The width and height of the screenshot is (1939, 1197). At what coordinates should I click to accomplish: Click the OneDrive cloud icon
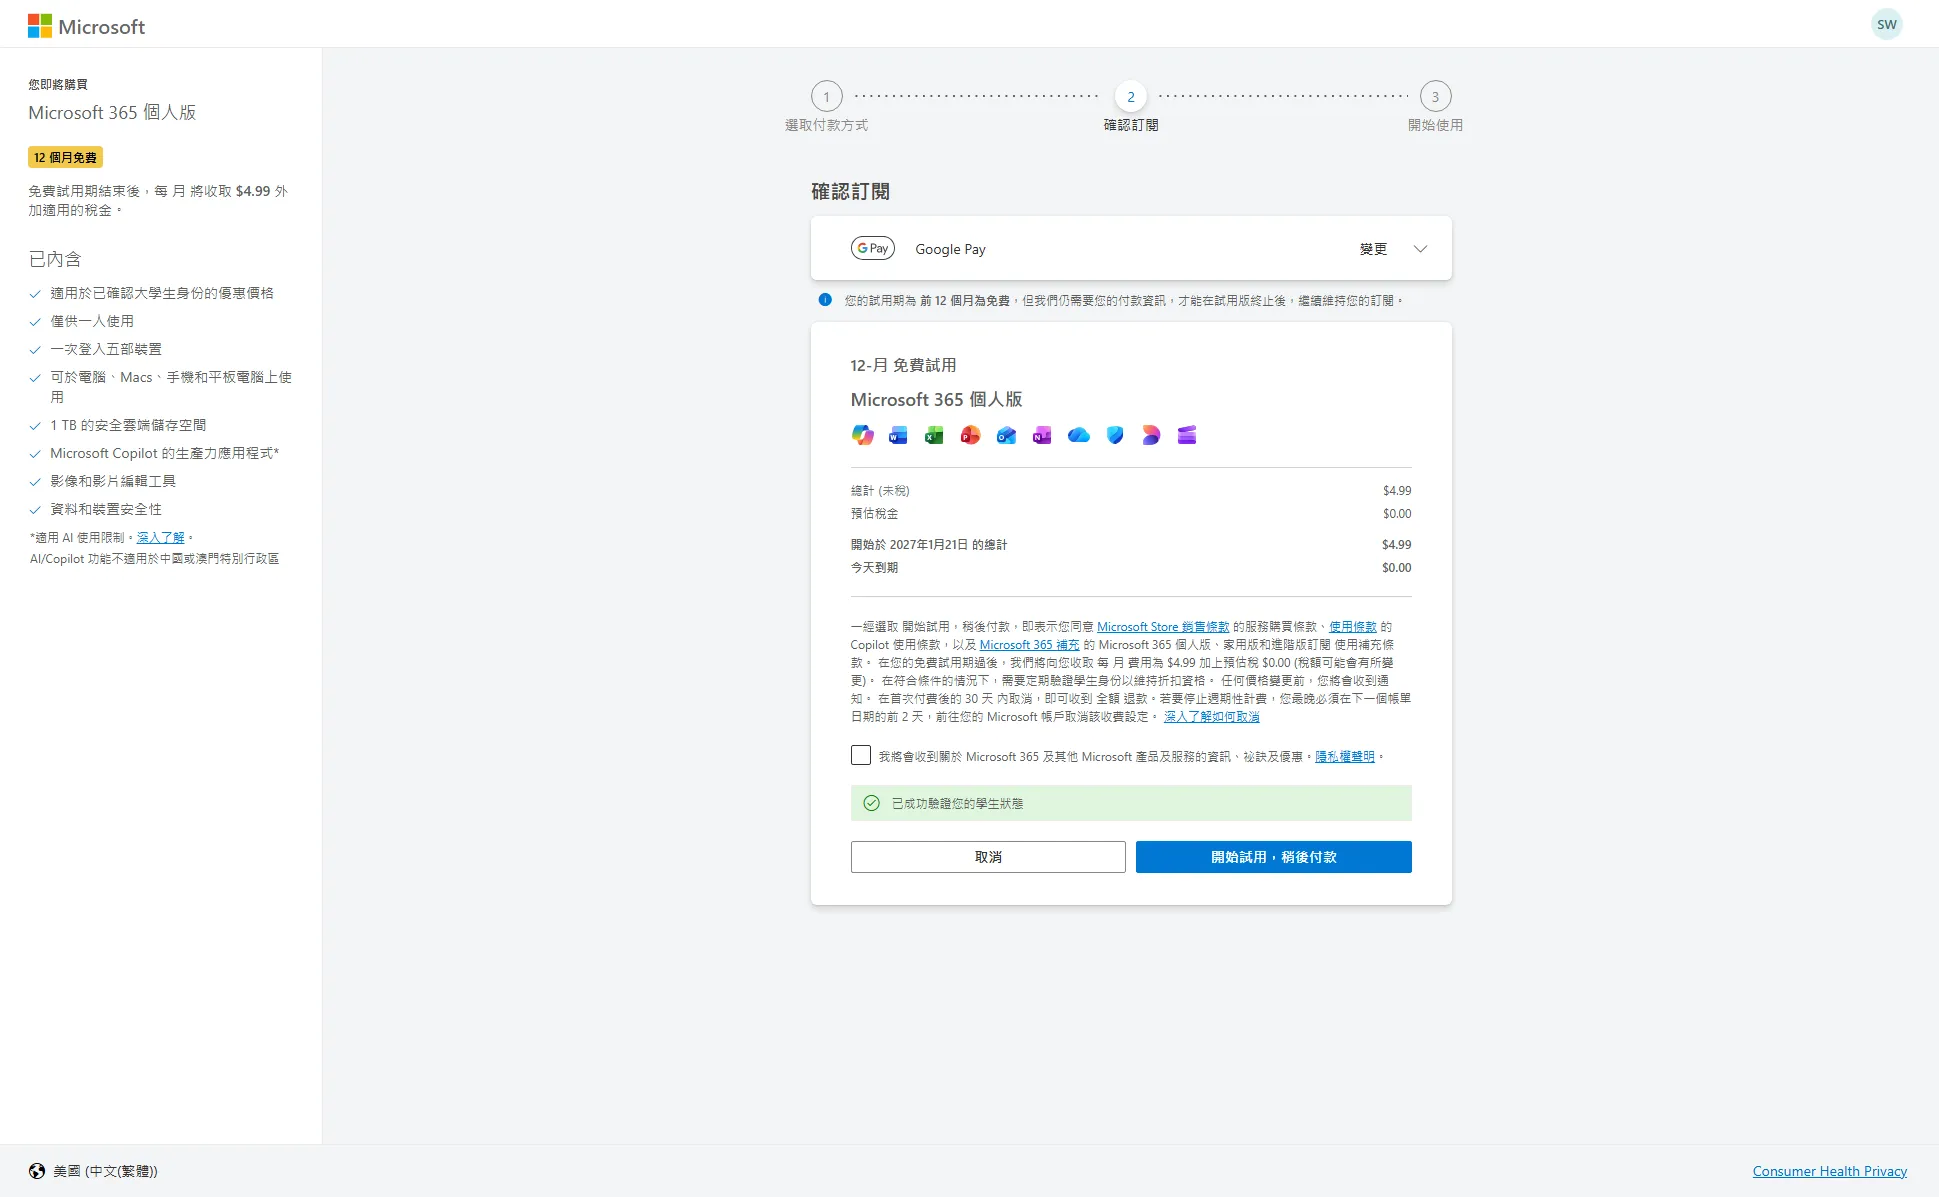pos(1078,435)
